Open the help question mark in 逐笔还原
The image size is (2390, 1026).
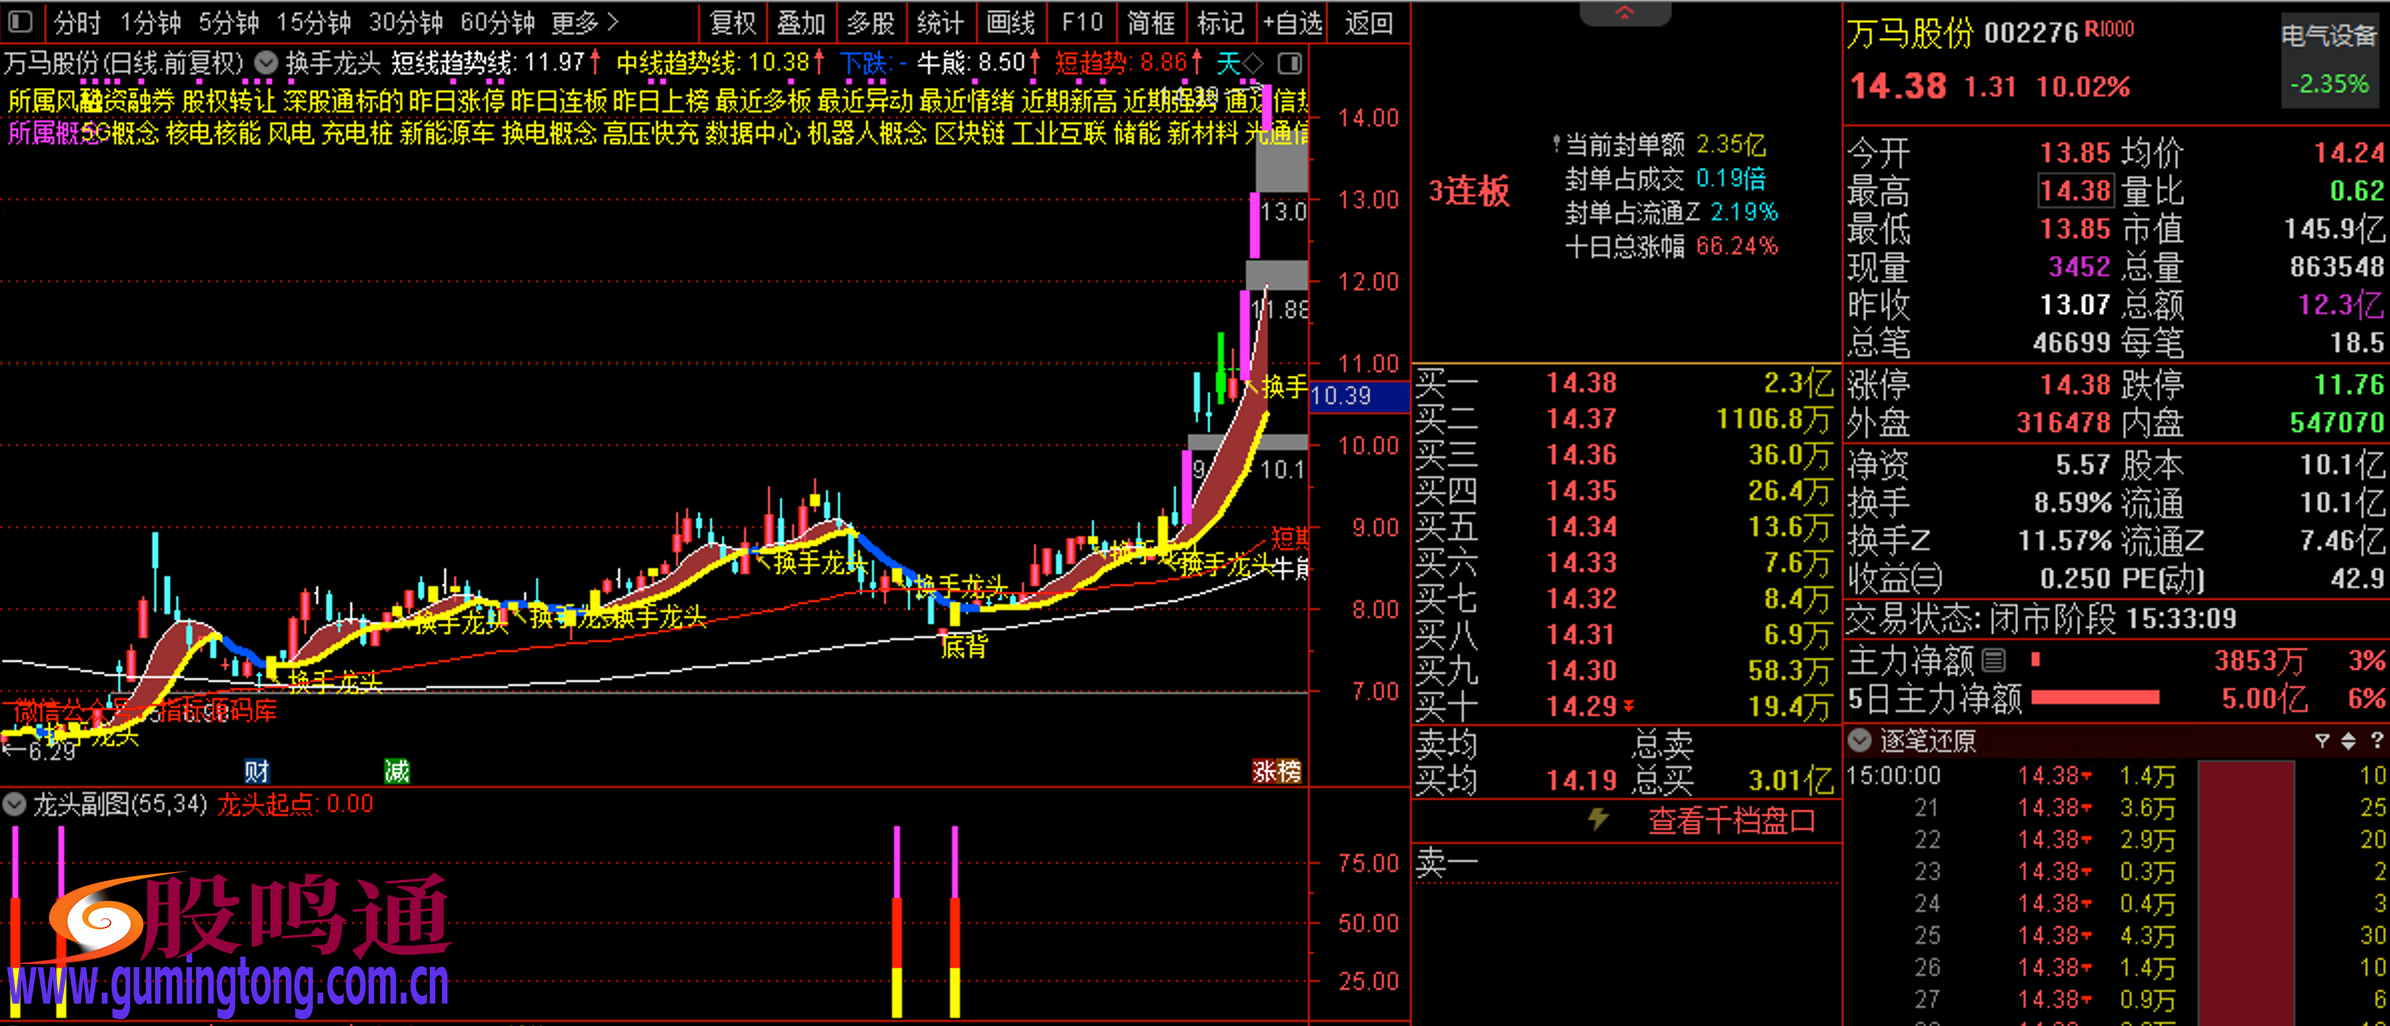pos(2376,741)
